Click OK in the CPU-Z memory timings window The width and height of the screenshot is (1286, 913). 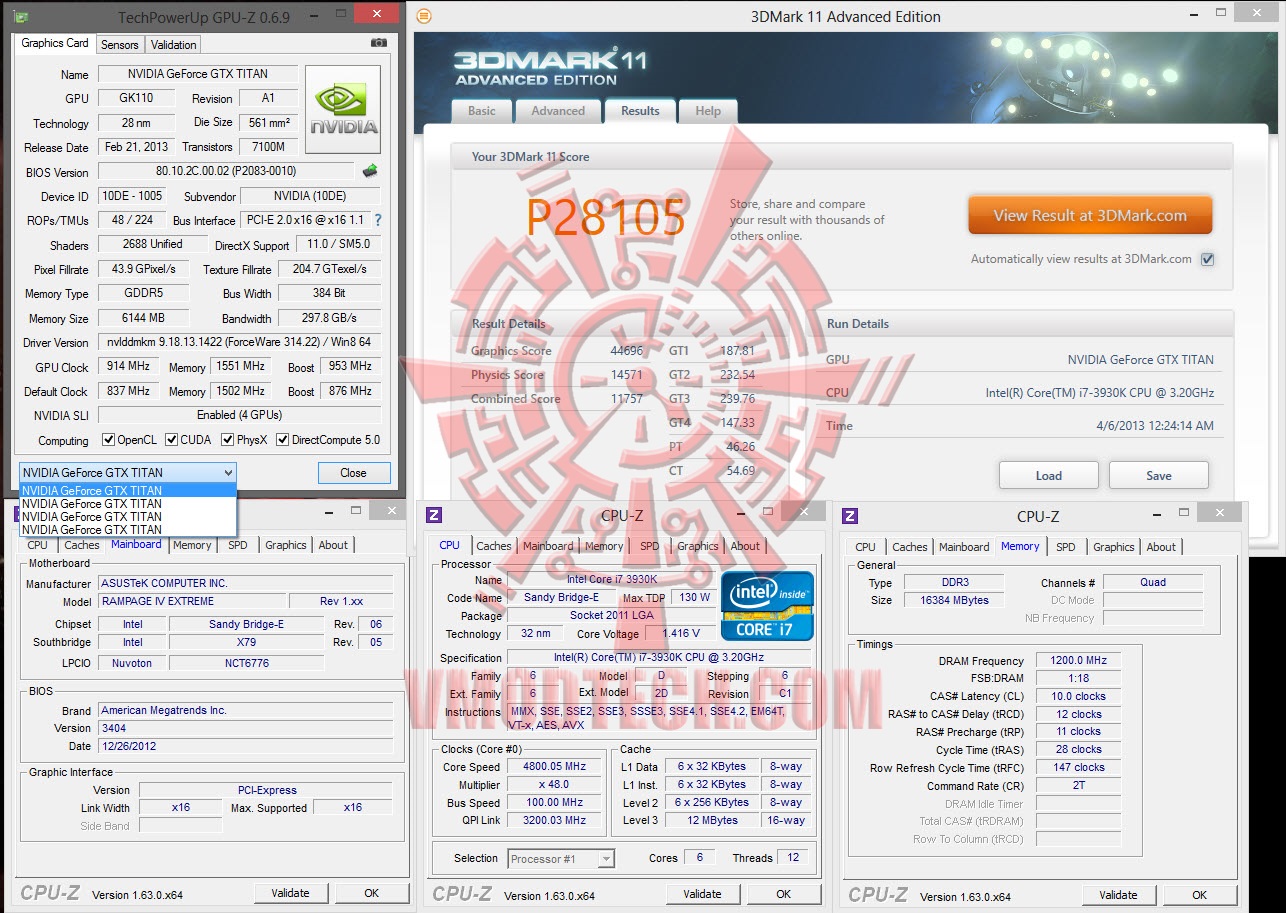coord(1200,895)
